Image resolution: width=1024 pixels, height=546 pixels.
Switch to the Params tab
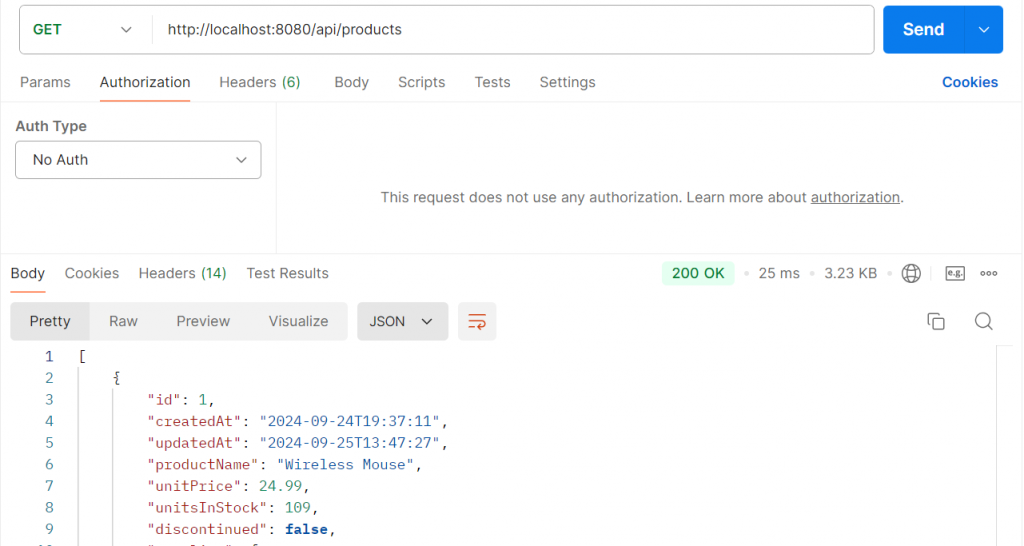(45, 82)
